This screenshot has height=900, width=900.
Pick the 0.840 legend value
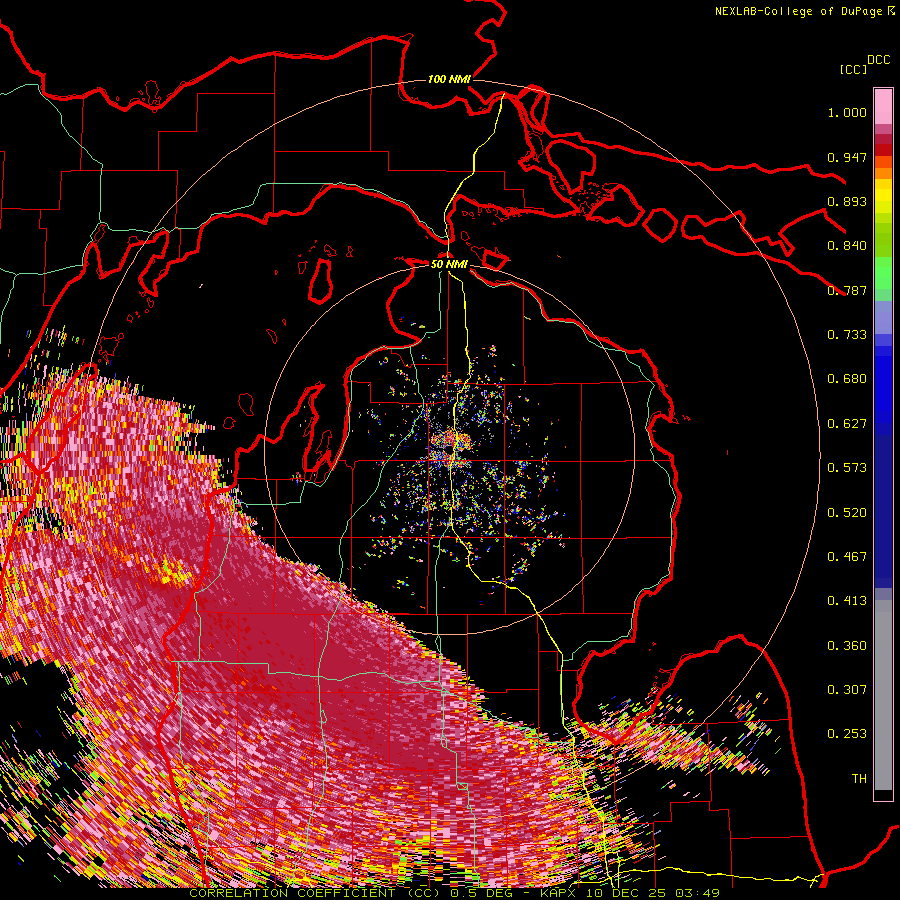pos(847,246)
